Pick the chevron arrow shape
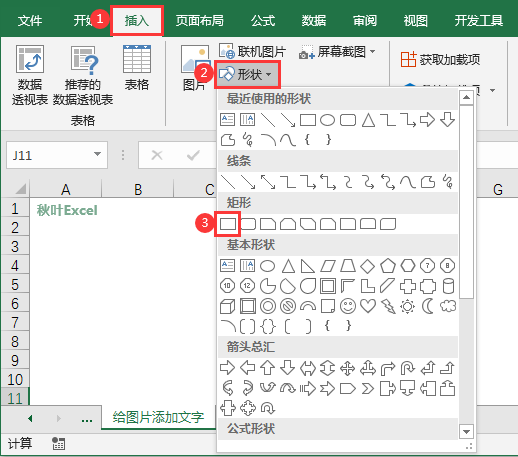 [368, 389]
